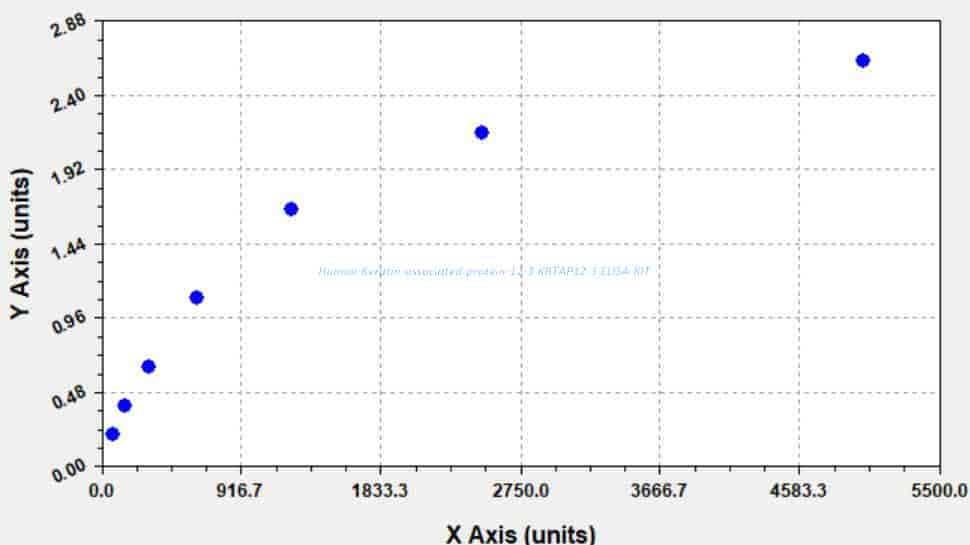Click the "0.48" Y-axis tick label

tap(68, 398)
